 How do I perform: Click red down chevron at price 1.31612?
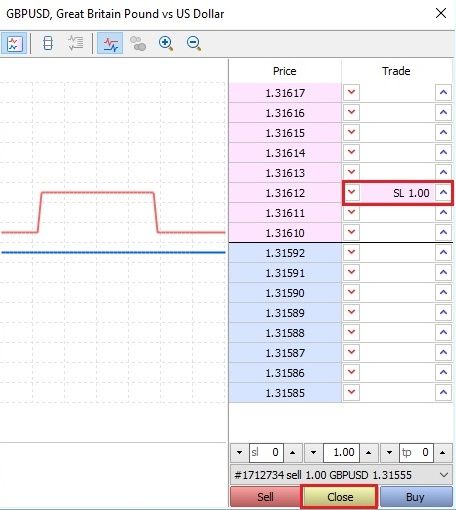(351, 192)
